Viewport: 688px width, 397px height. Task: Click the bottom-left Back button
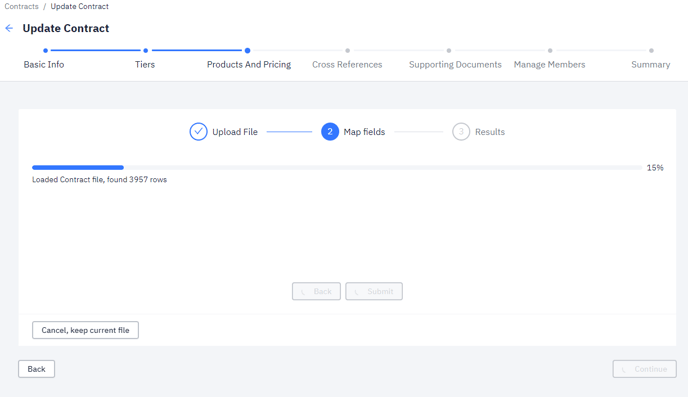pos(36,369)
